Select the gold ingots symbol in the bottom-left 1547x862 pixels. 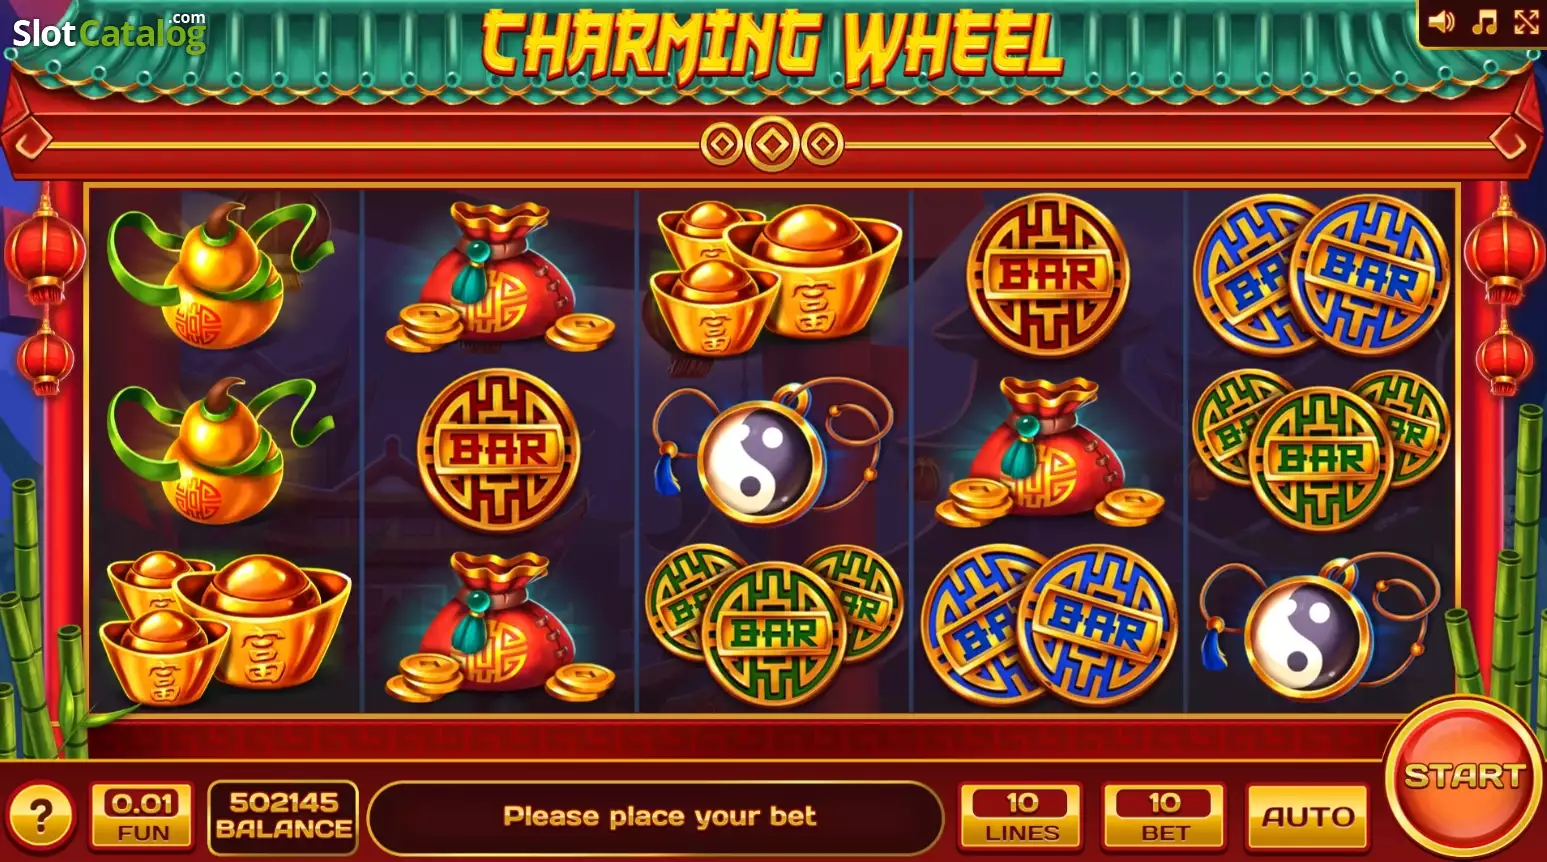point(228,630)
